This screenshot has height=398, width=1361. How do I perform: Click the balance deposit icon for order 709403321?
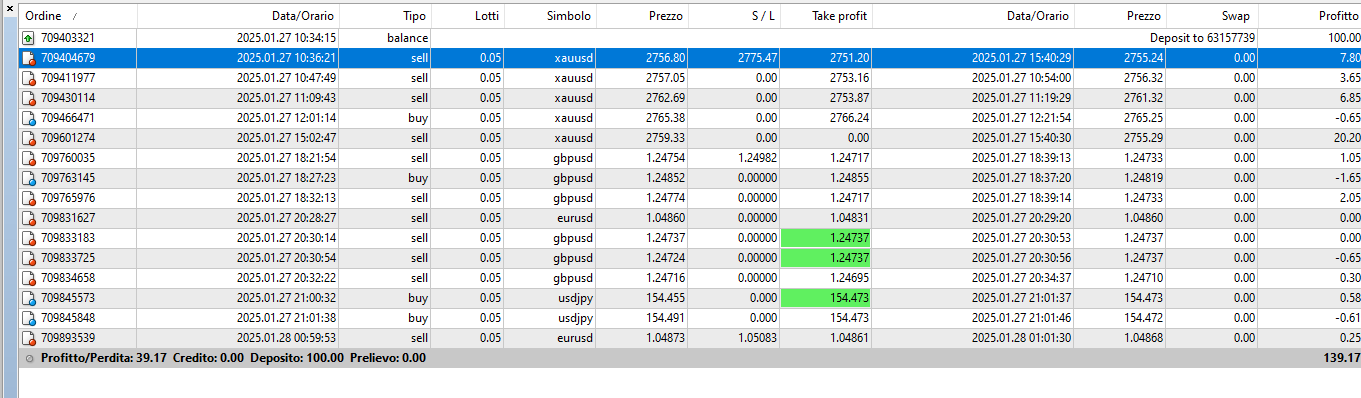click(x=29, y=38)
